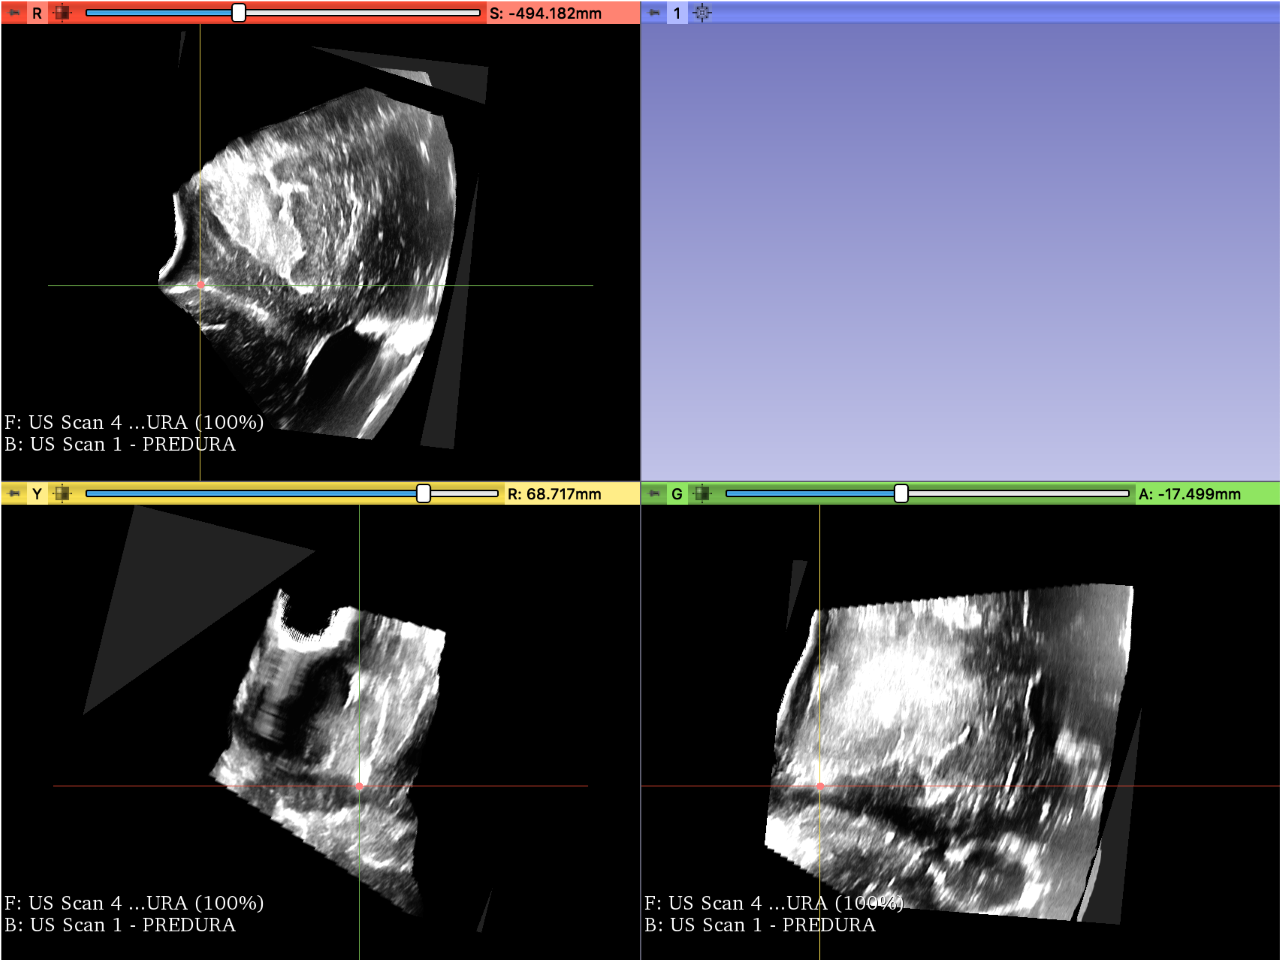The width and height of the screenshot is (1280, 960).
Task: Select the G view label
Action: (x=676, y=493)
